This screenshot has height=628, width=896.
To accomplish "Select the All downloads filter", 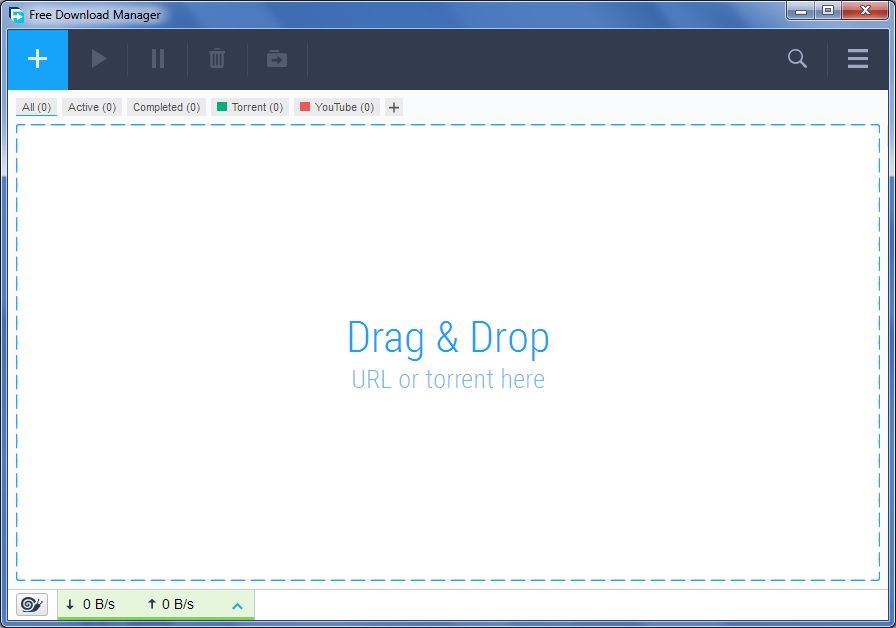I will pos(36,107).
